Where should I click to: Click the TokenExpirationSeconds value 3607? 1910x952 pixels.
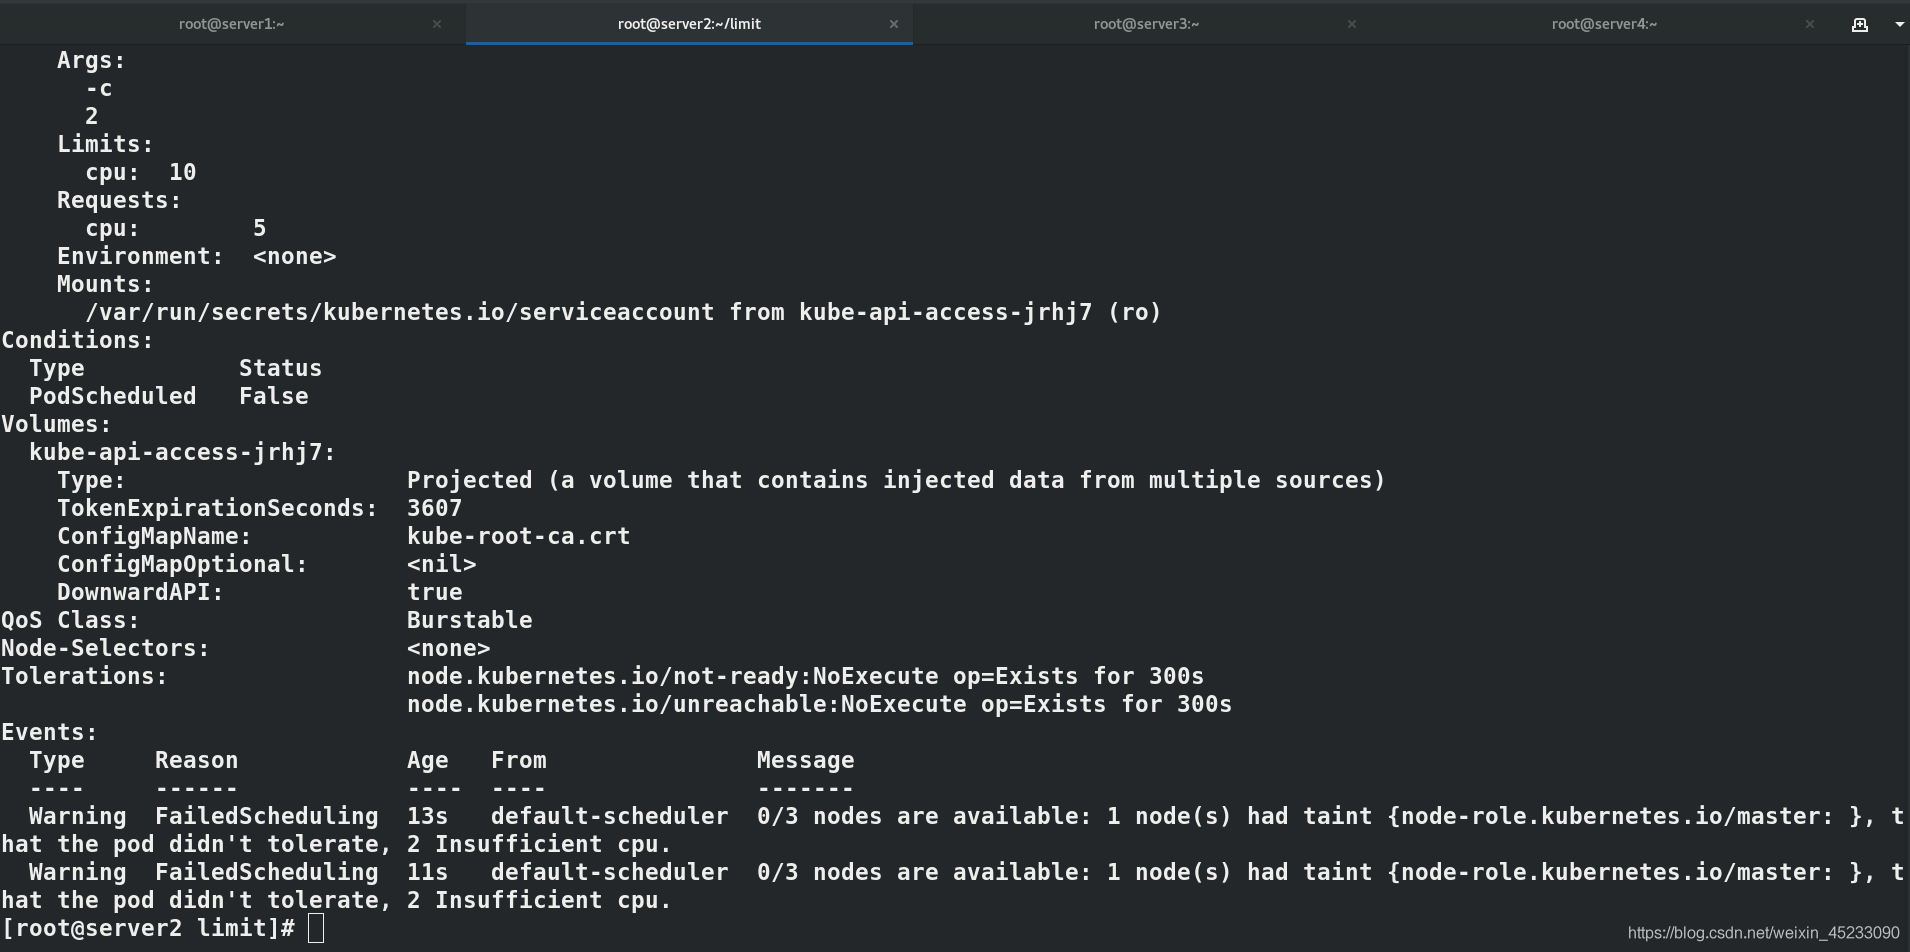(434, 508)
